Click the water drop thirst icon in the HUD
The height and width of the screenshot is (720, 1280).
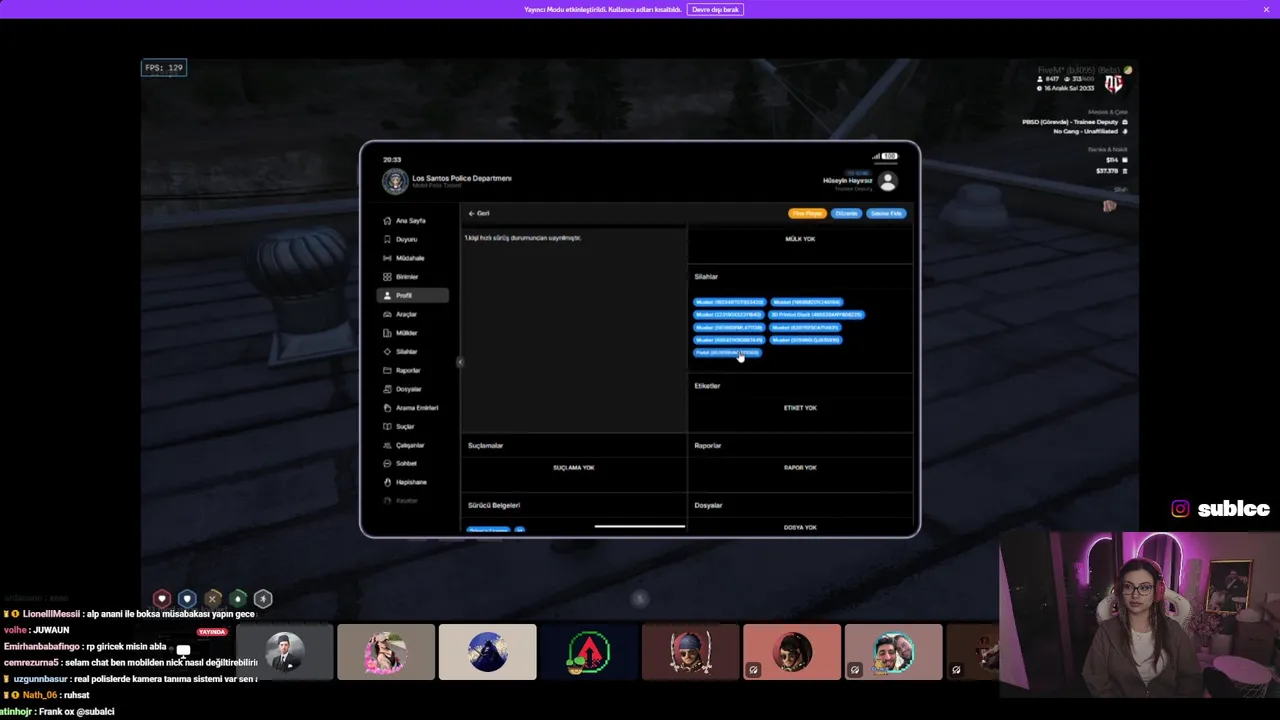coord(238,599)
